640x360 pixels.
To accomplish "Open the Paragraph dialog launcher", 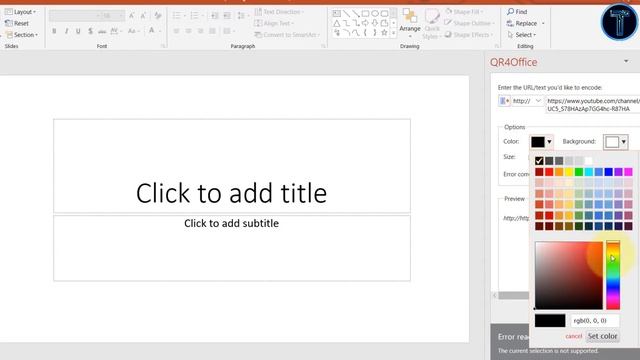I will point(323,46).
